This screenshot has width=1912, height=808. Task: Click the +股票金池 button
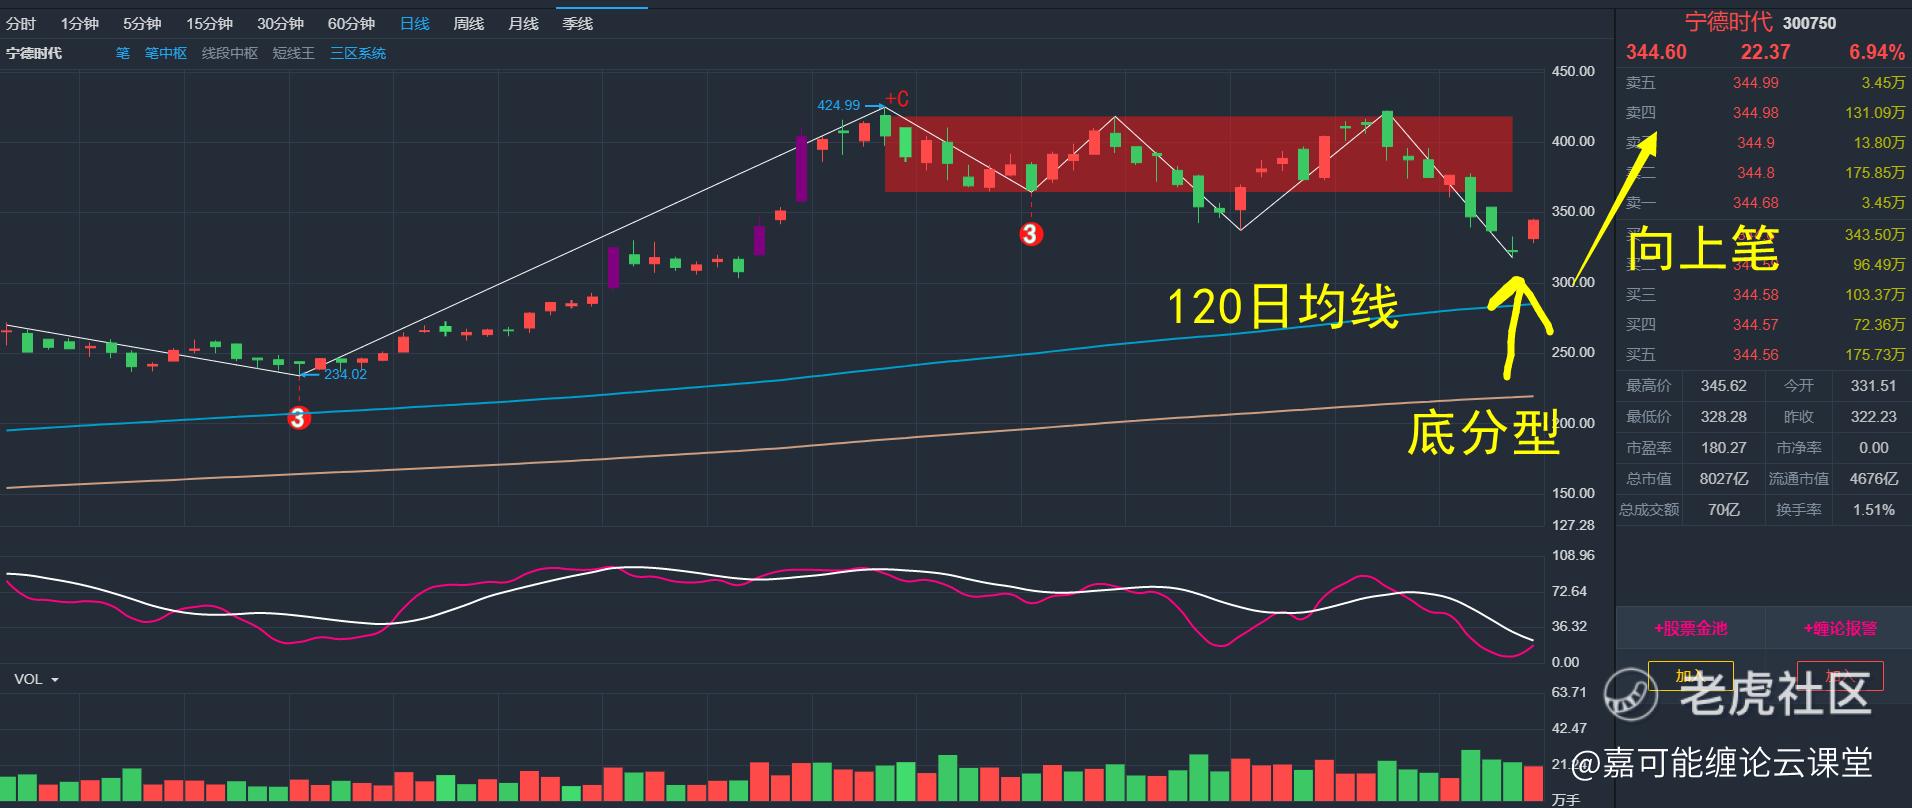pyautogui.click(x=1690, y=628)
